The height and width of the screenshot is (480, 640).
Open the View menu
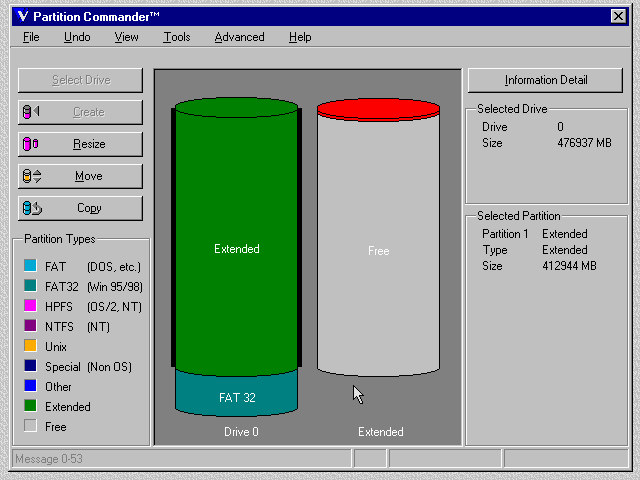pos(126,37)
